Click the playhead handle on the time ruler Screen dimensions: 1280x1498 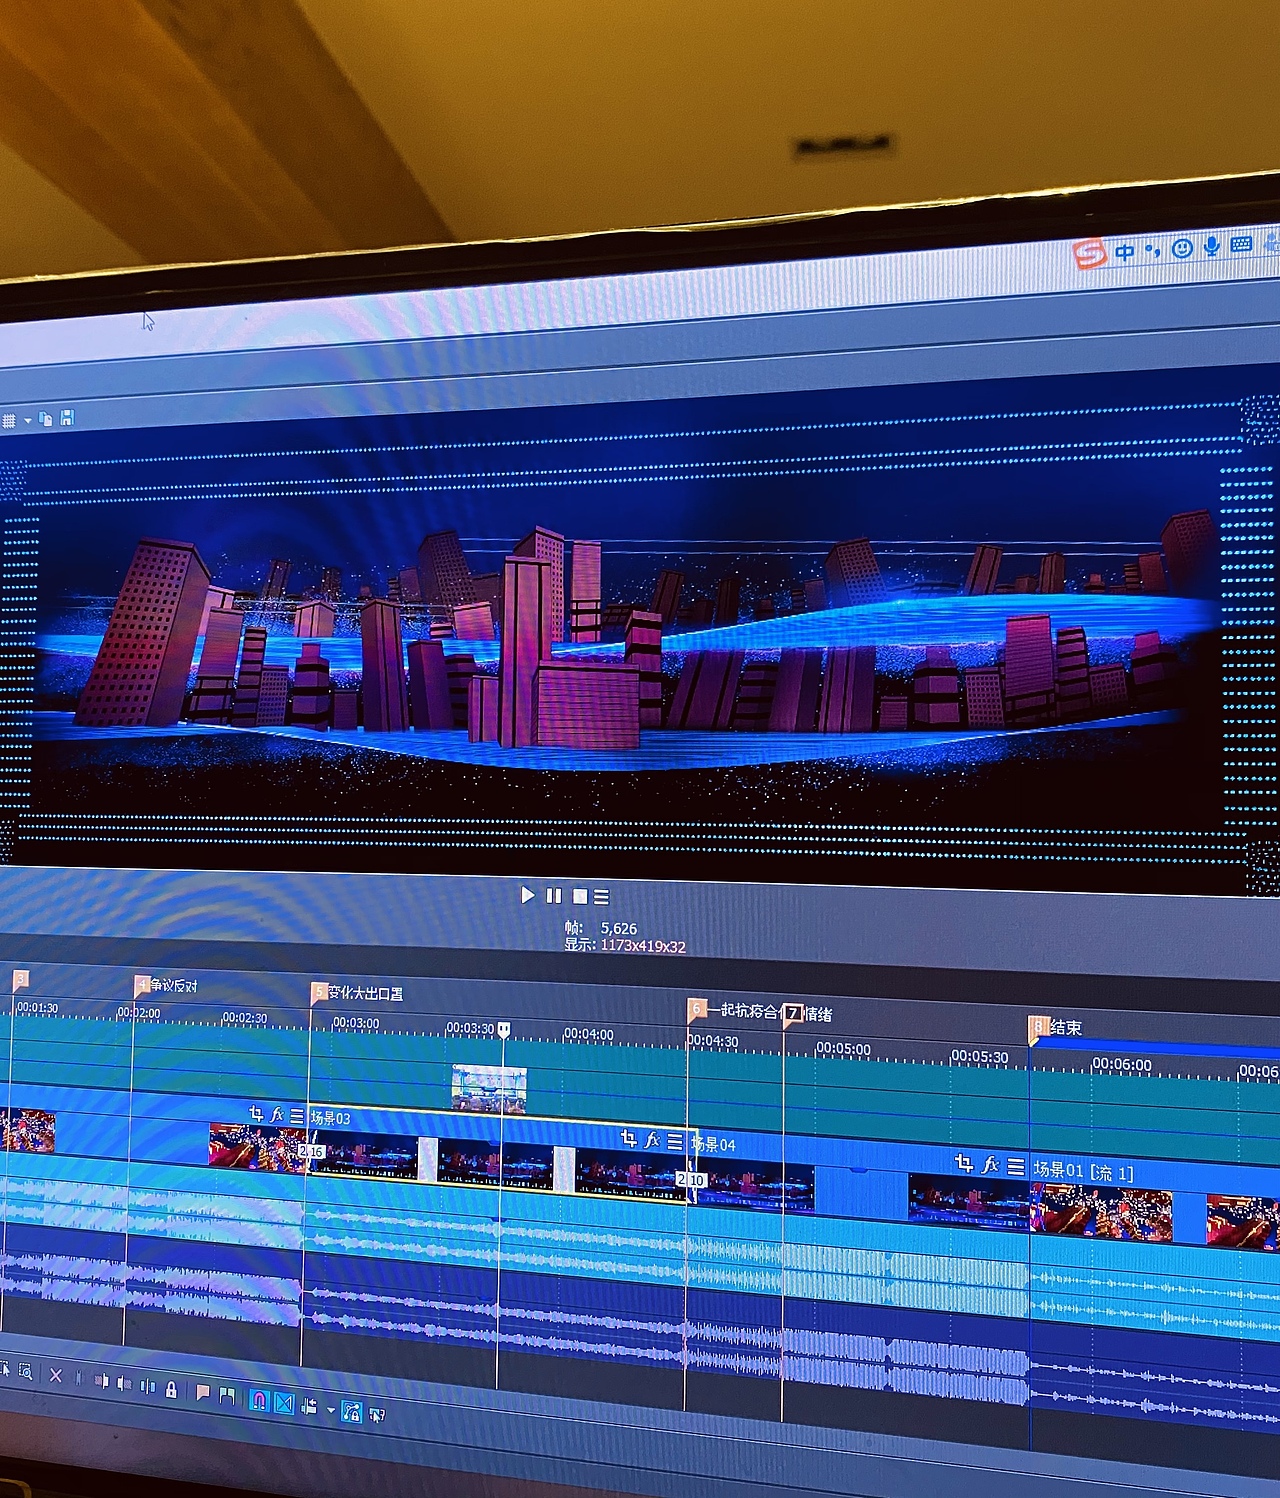(x=504, y=1029)
